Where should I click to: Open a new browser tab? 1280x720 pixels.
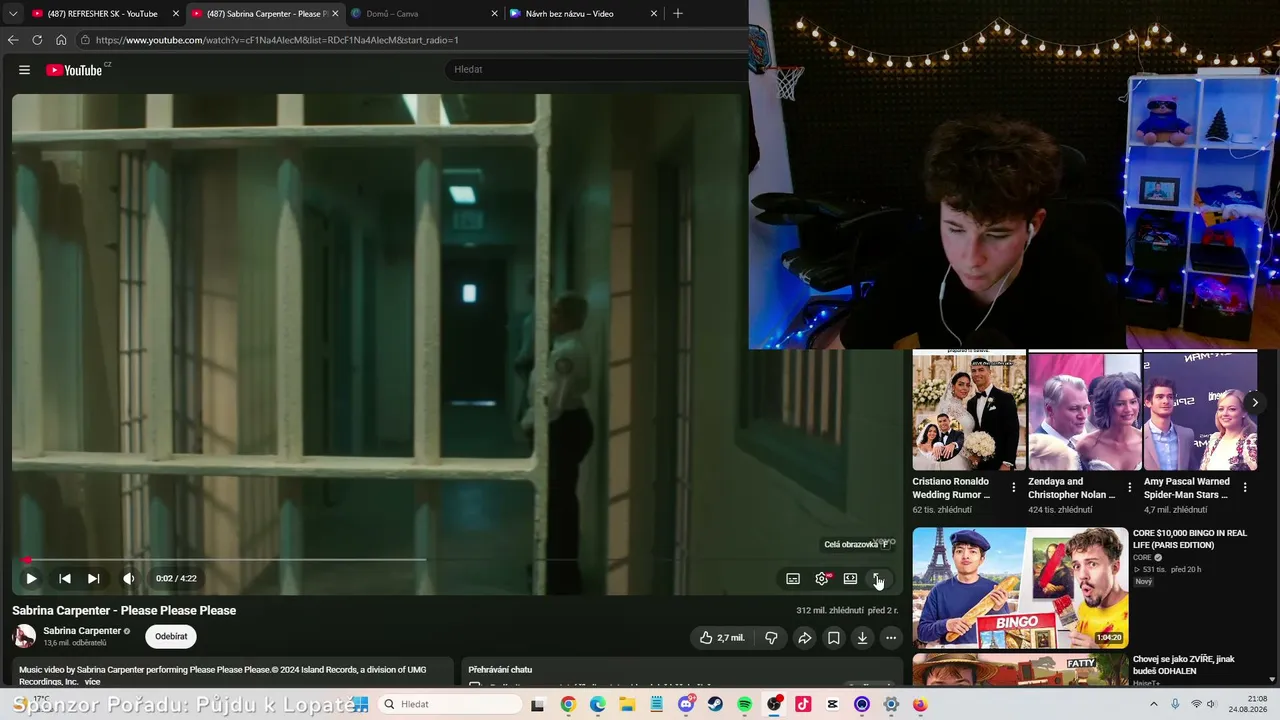click(678, 14)
